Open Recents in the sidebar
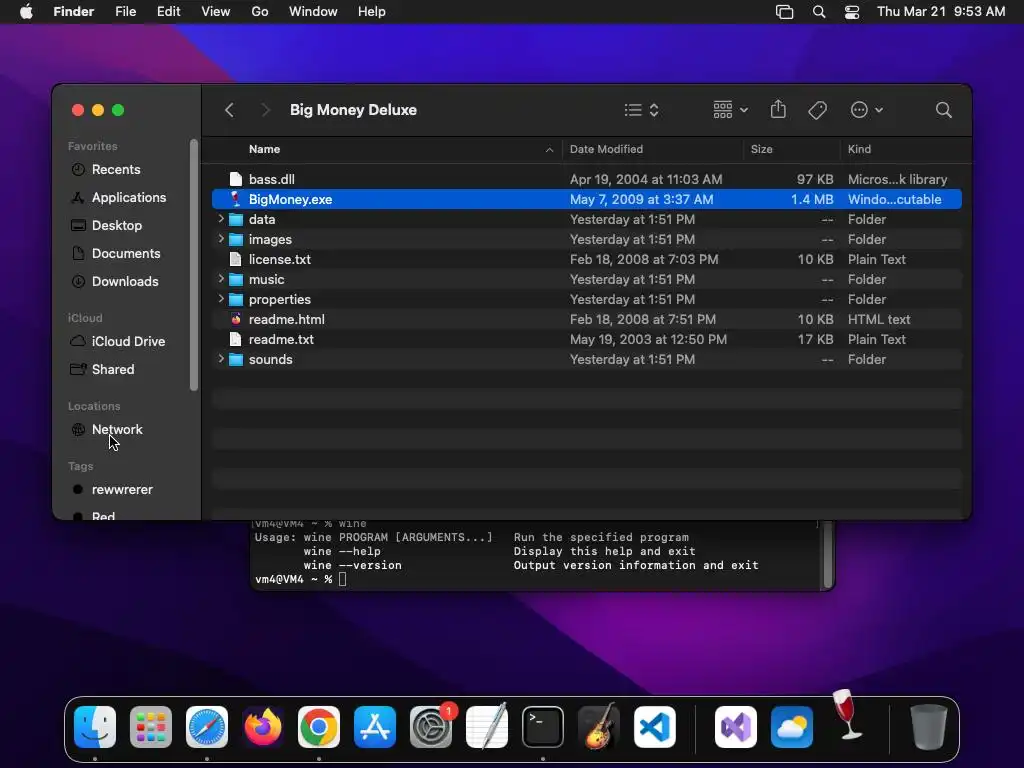This screenshot has width=1024, height=768. 116,169
